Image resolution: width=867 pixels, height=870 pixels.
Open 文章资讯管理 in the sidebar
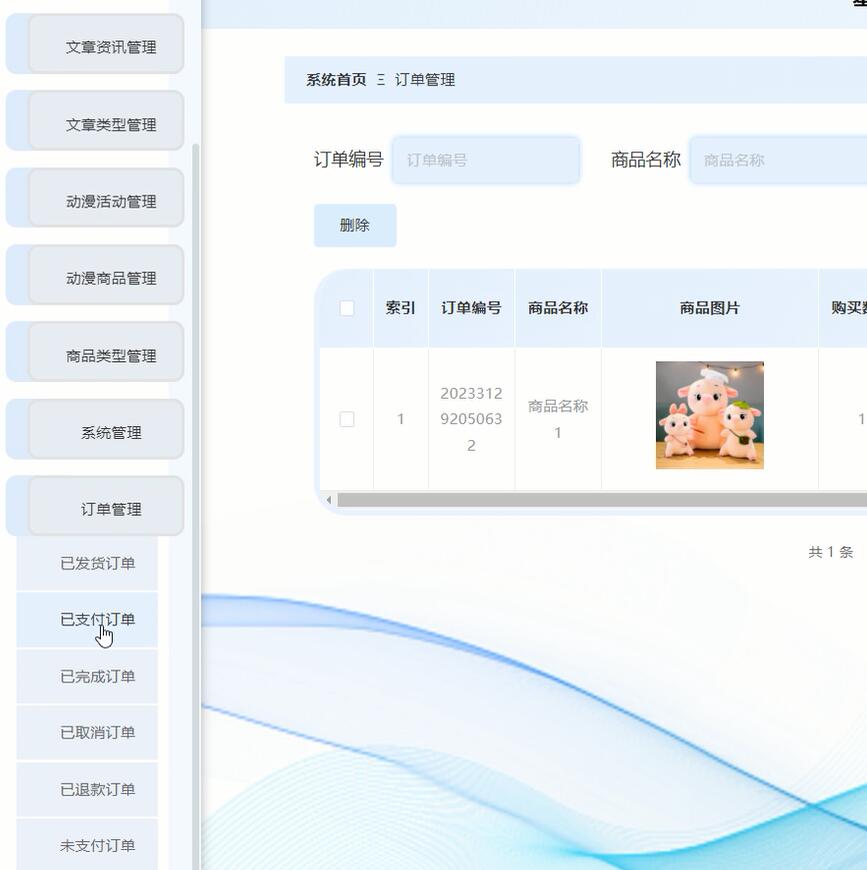click(94, 44)
